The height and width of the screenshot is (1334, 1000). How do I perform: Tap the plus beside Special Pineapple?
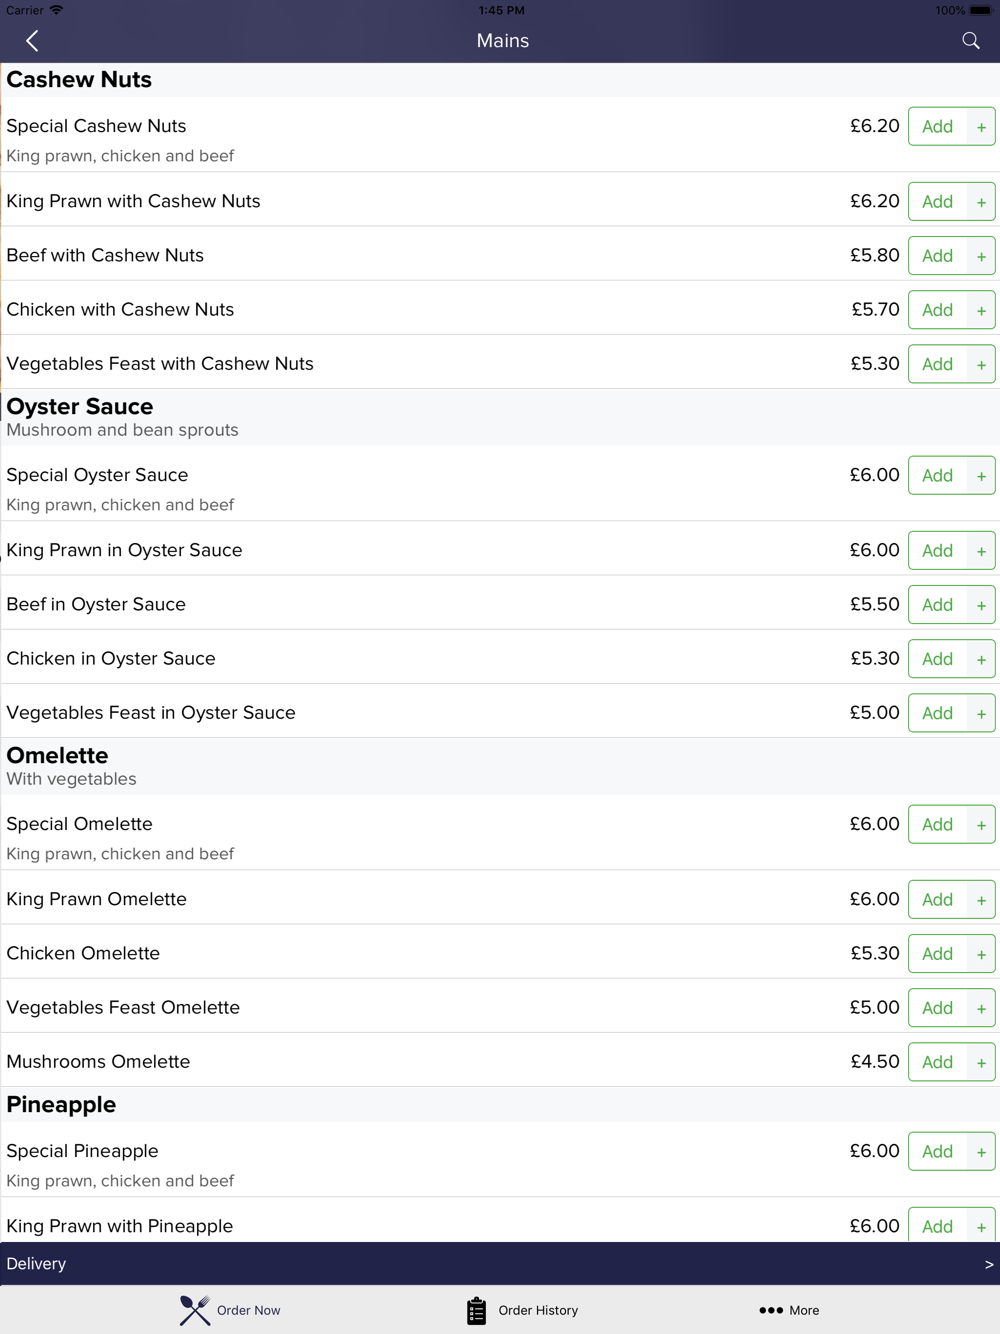(x=981, y=1151)
